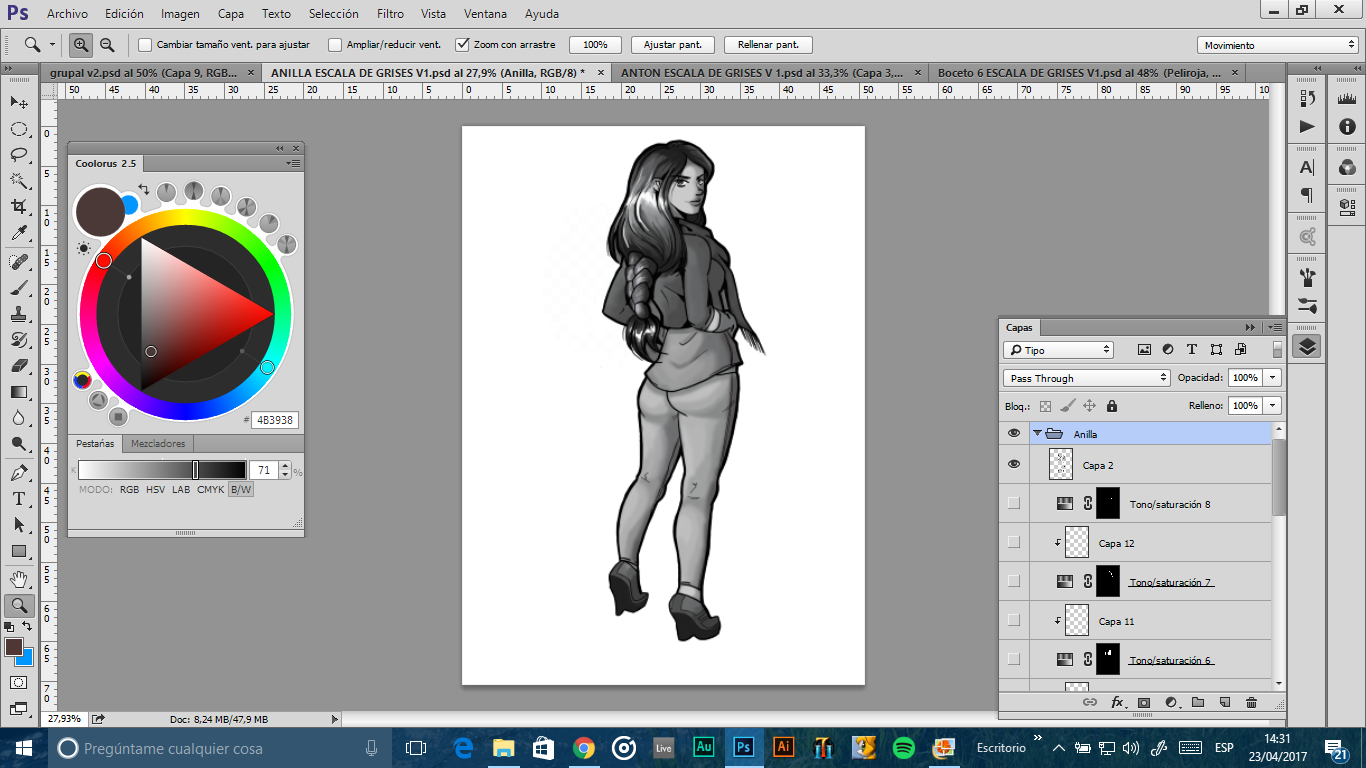1366x768 pixels.
Task: Show the Capa 12 layer
Action: (1014, 542)
